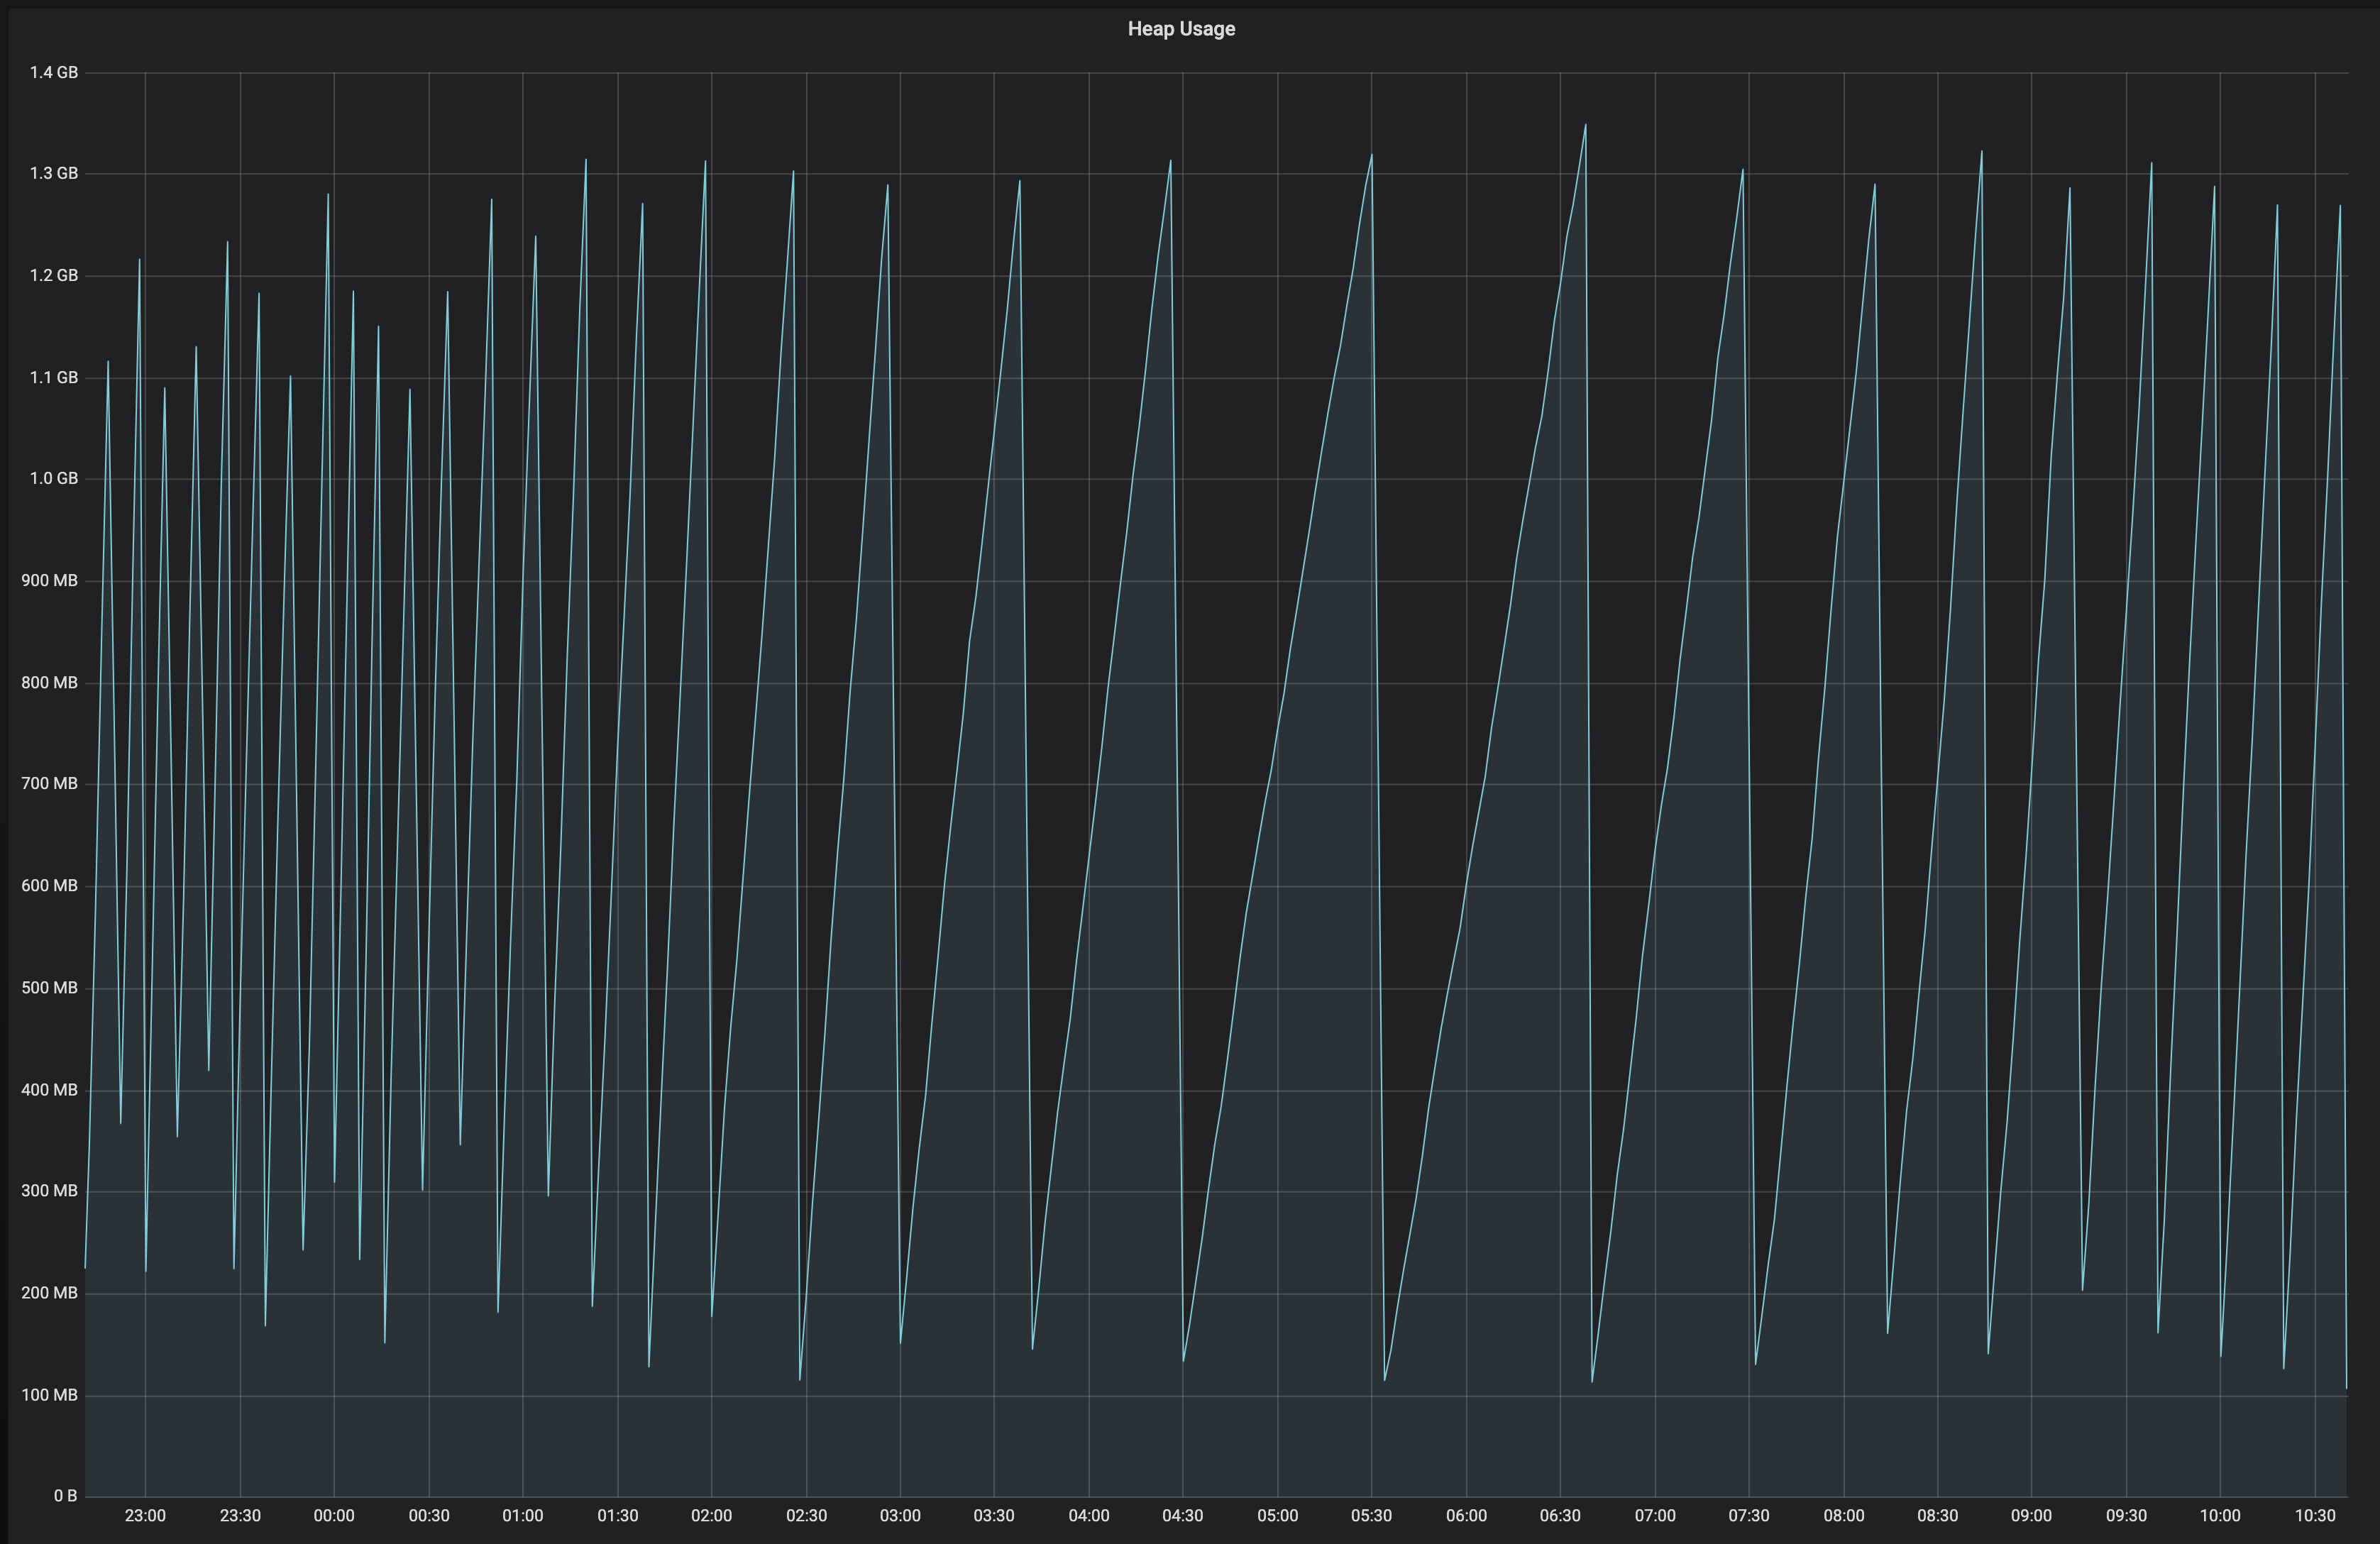This screenshot has height=1544, width=2380.
Task: Click the 1.0 GB y-axis label
Action: point(53,478)
